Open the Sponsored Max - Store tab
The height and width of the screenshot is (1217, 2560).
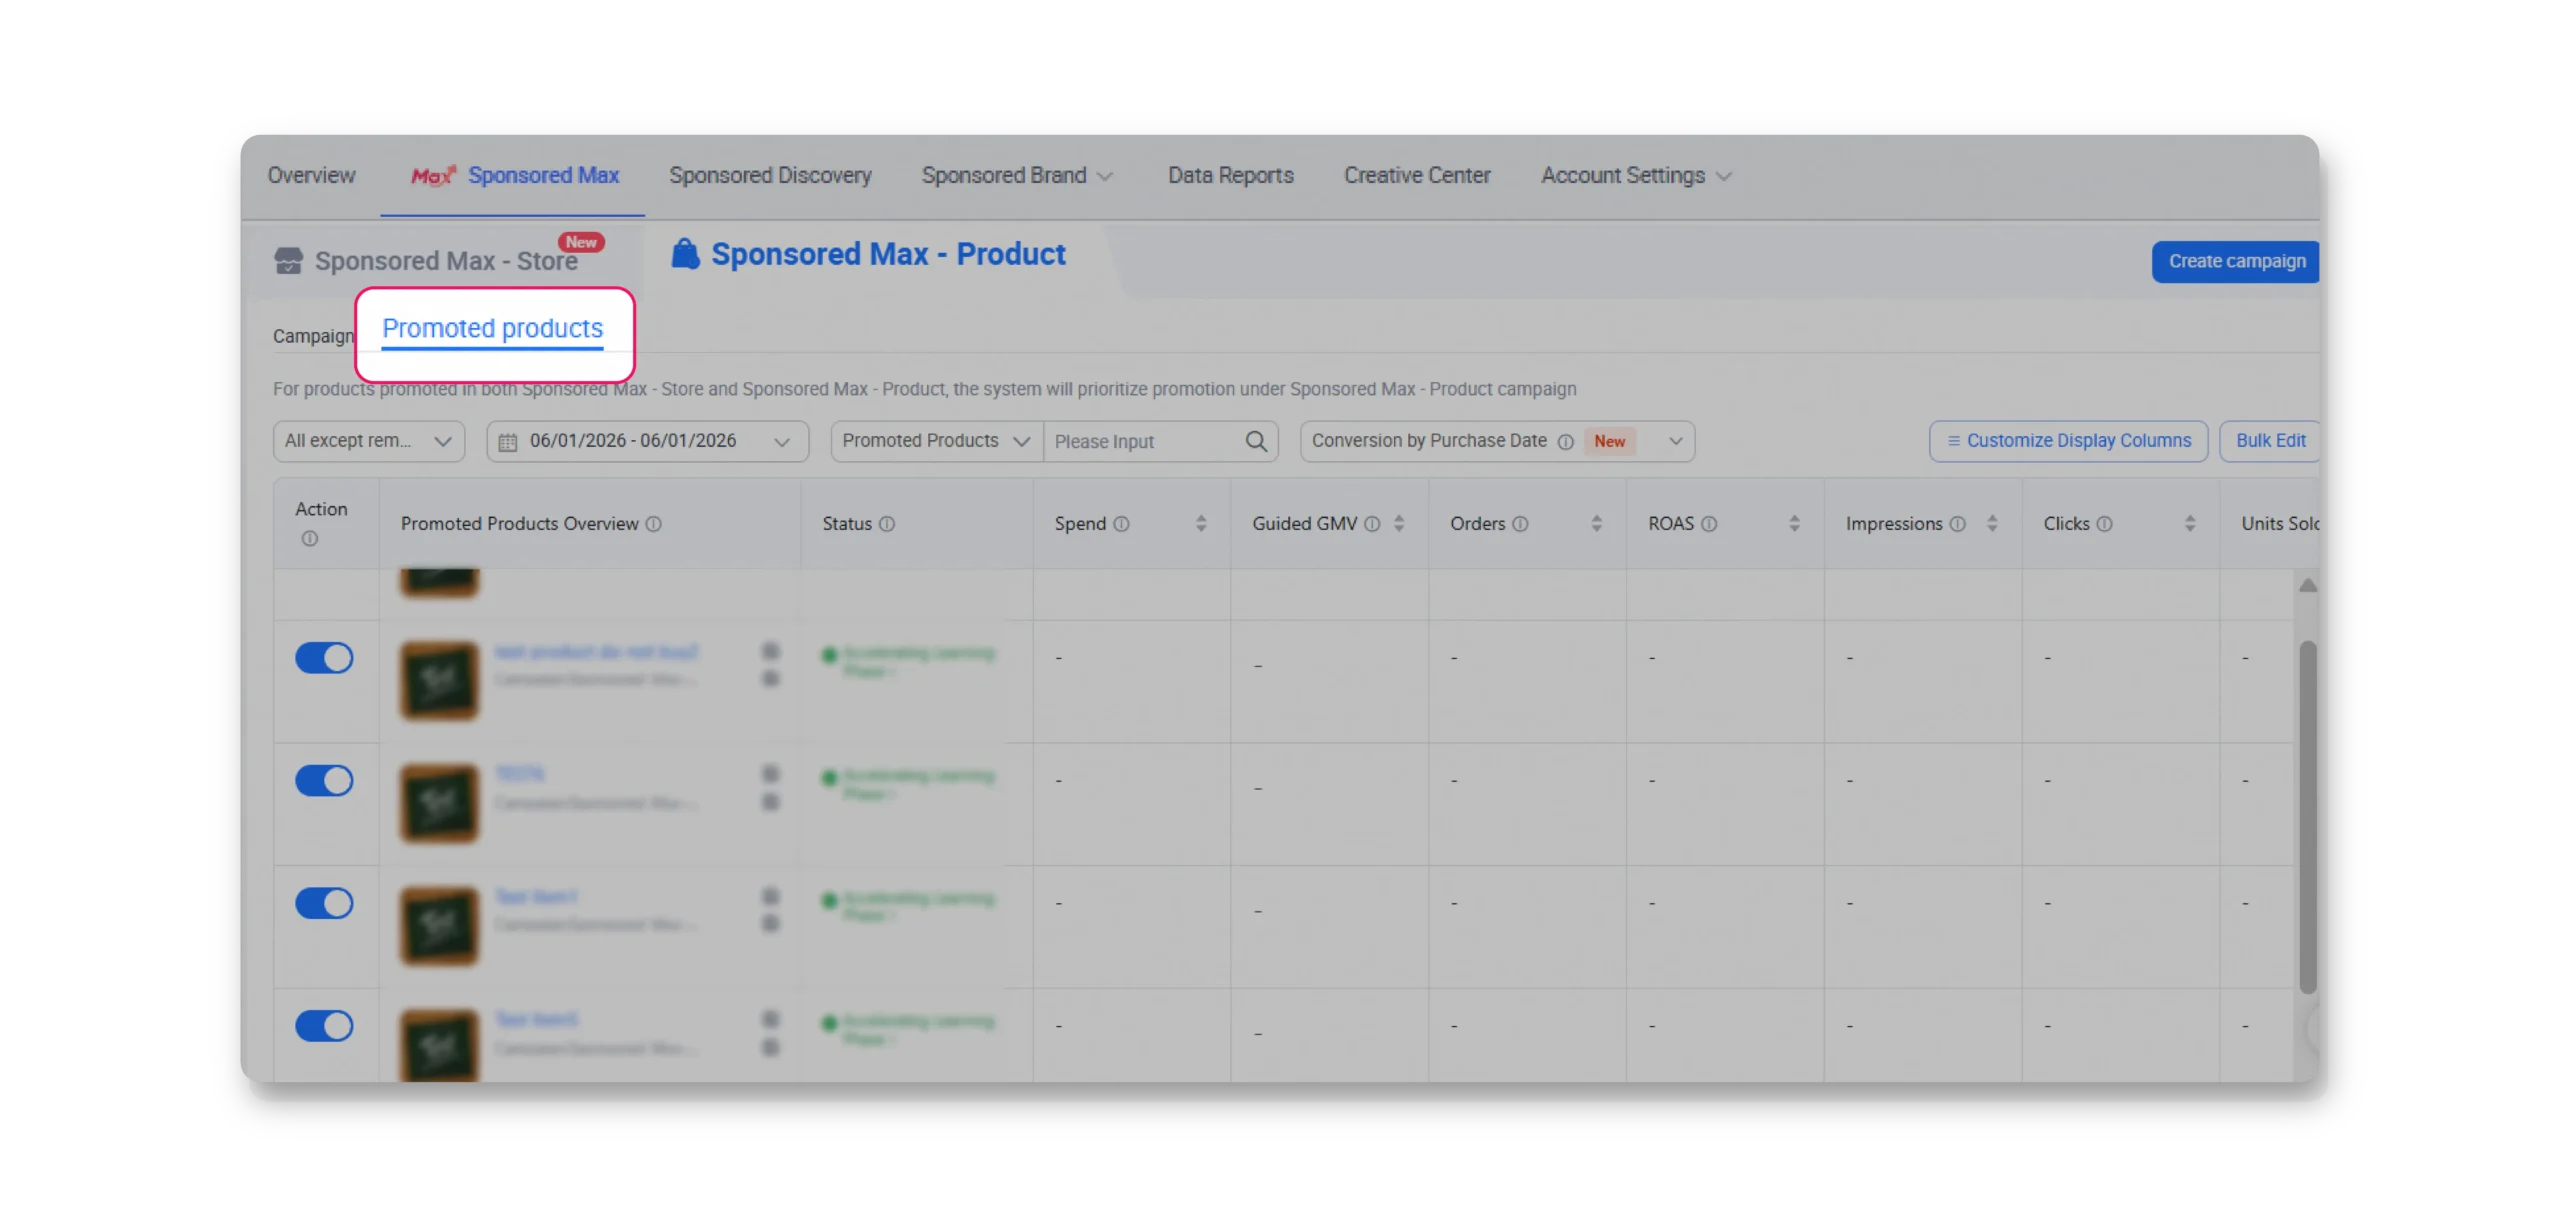click(445, 261)
